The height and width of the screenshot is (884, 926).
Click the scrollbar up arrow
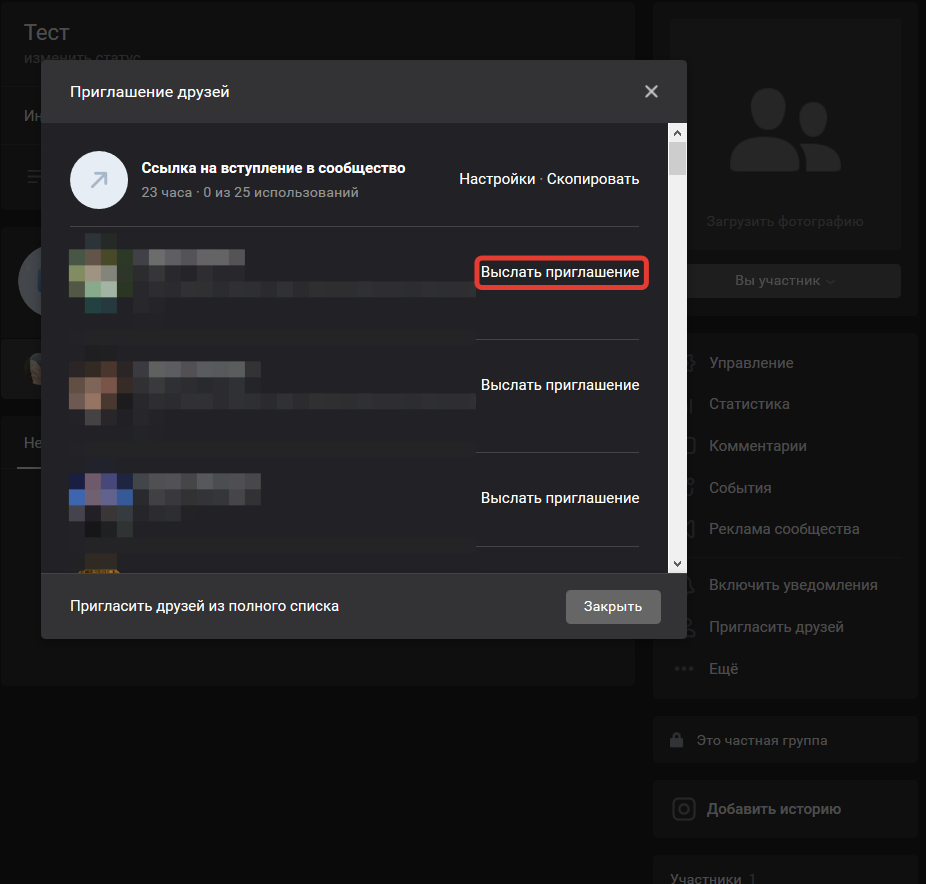[677, 132]
